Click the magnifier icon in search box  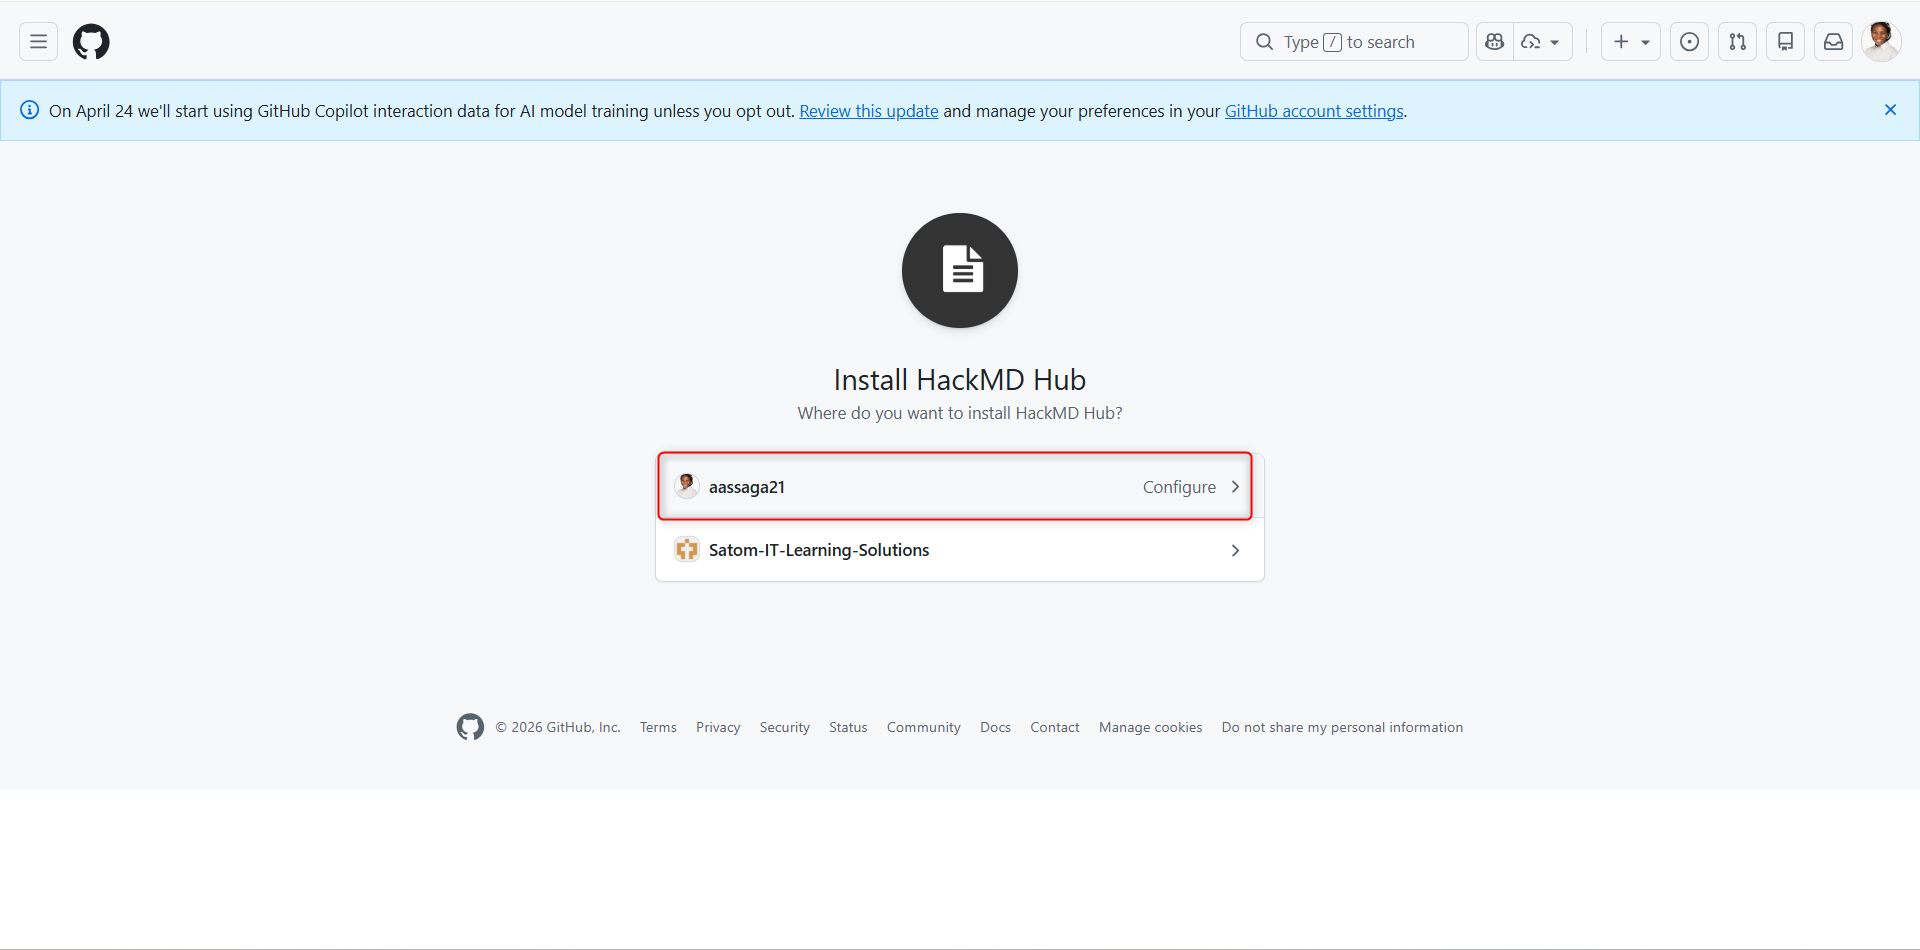[x=1264, y=42]
